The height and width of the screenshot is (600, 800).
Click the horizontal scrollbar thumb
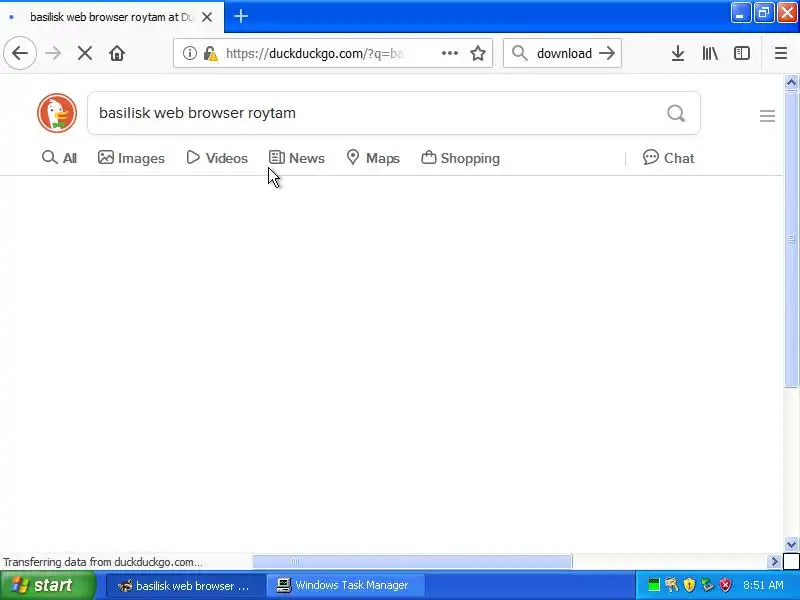412,562
